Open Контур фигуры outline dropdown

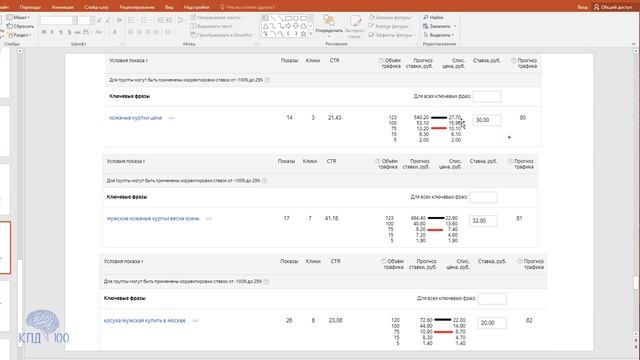coord(389,26)
